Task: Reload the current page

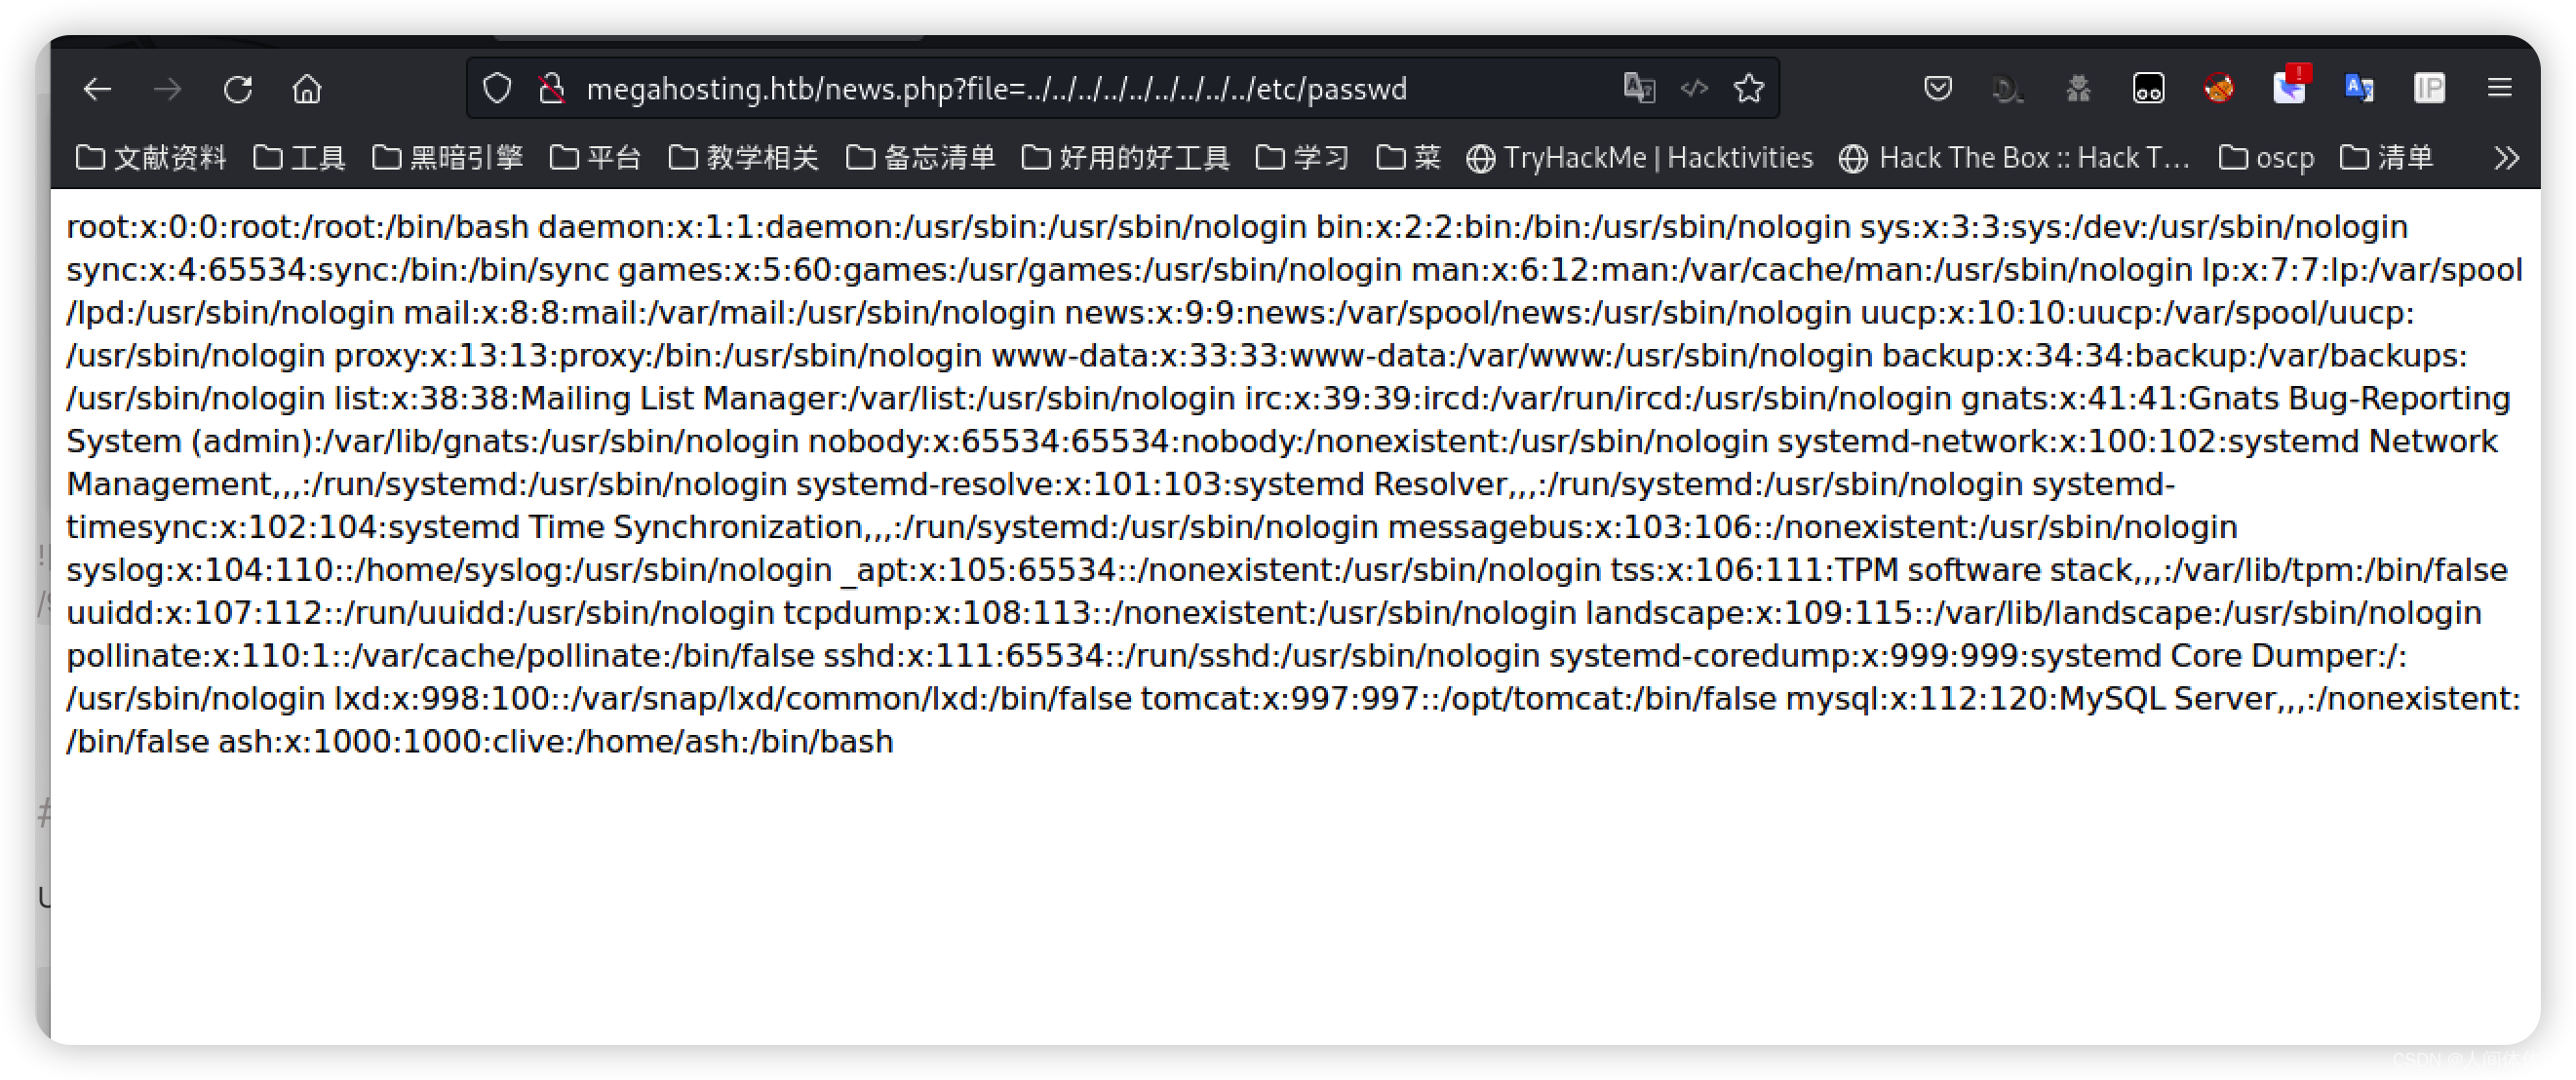Action: 237,89
